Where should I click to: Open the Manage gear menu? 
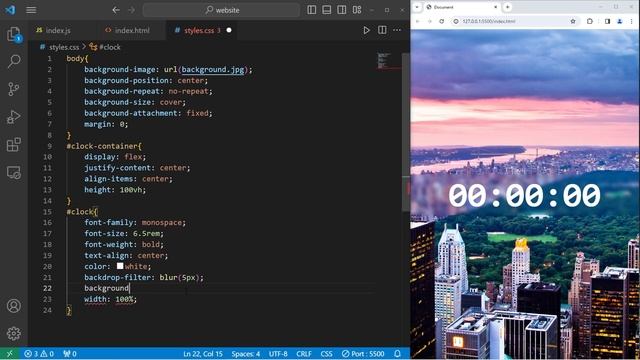(x=14, y=333)
